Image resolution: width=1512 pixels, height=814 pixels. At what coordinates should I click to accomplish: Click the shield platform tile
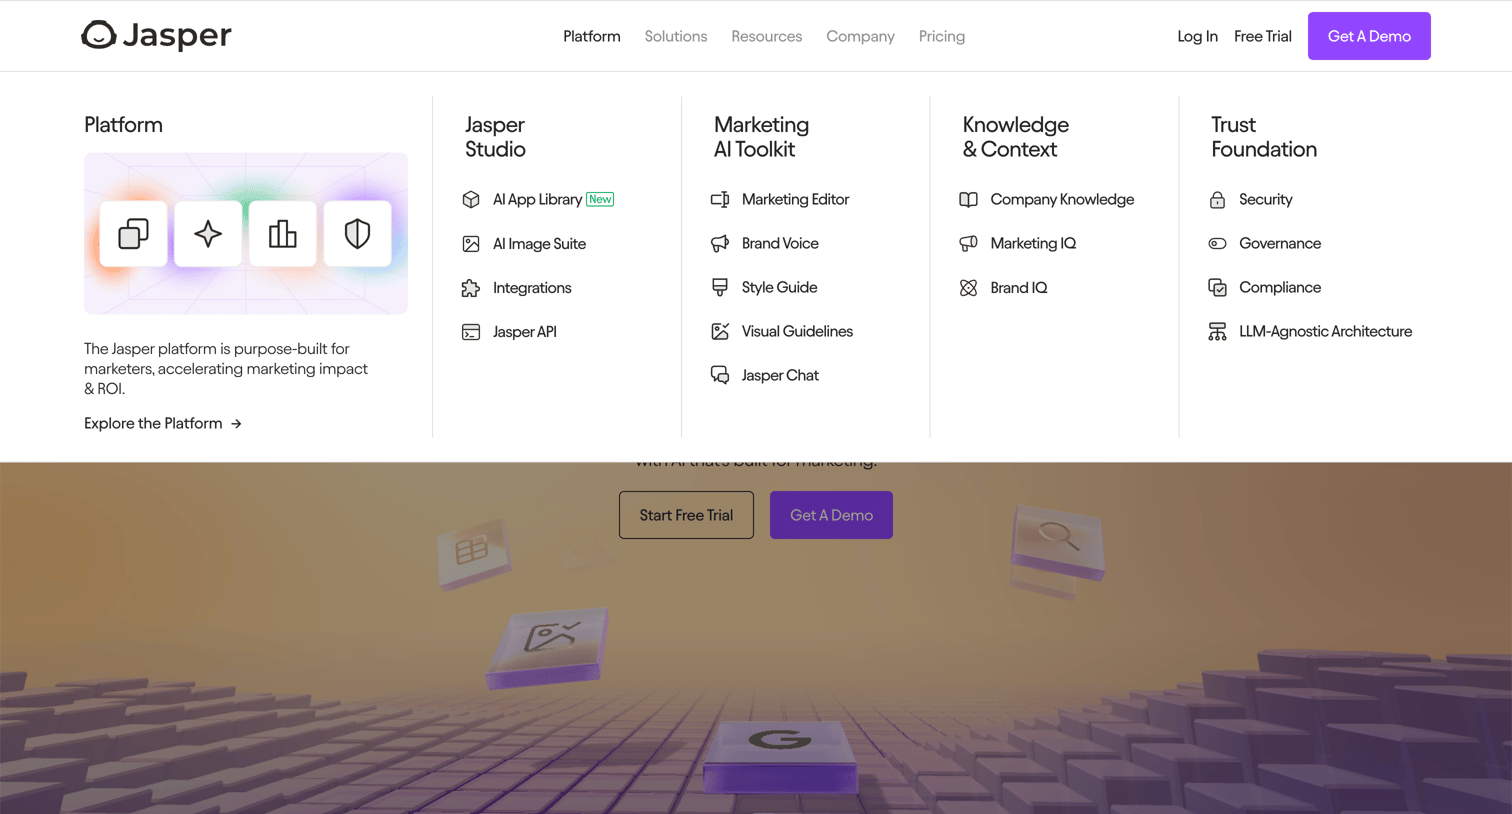[x=358, y=234]
